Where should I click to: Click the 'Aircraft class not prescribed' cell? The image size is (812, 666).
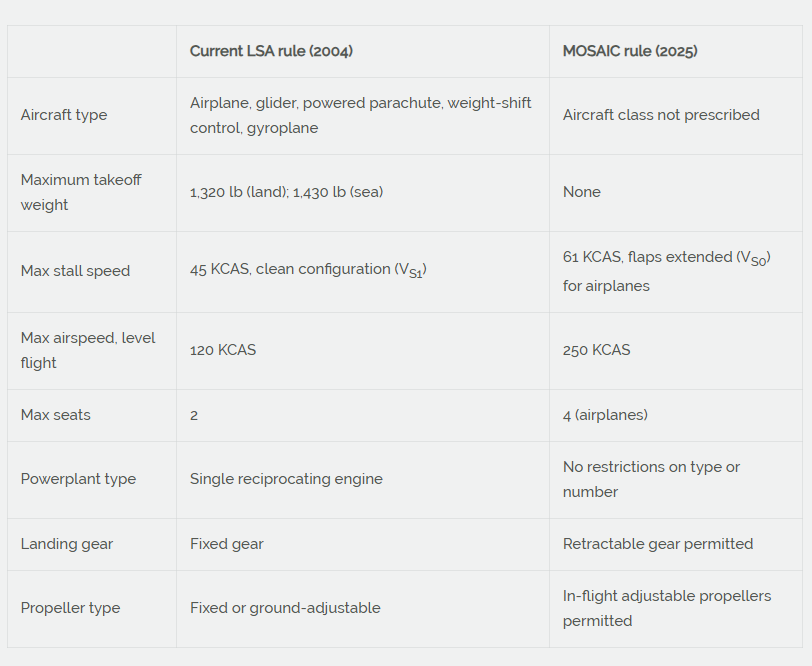[x=661, y=115]
